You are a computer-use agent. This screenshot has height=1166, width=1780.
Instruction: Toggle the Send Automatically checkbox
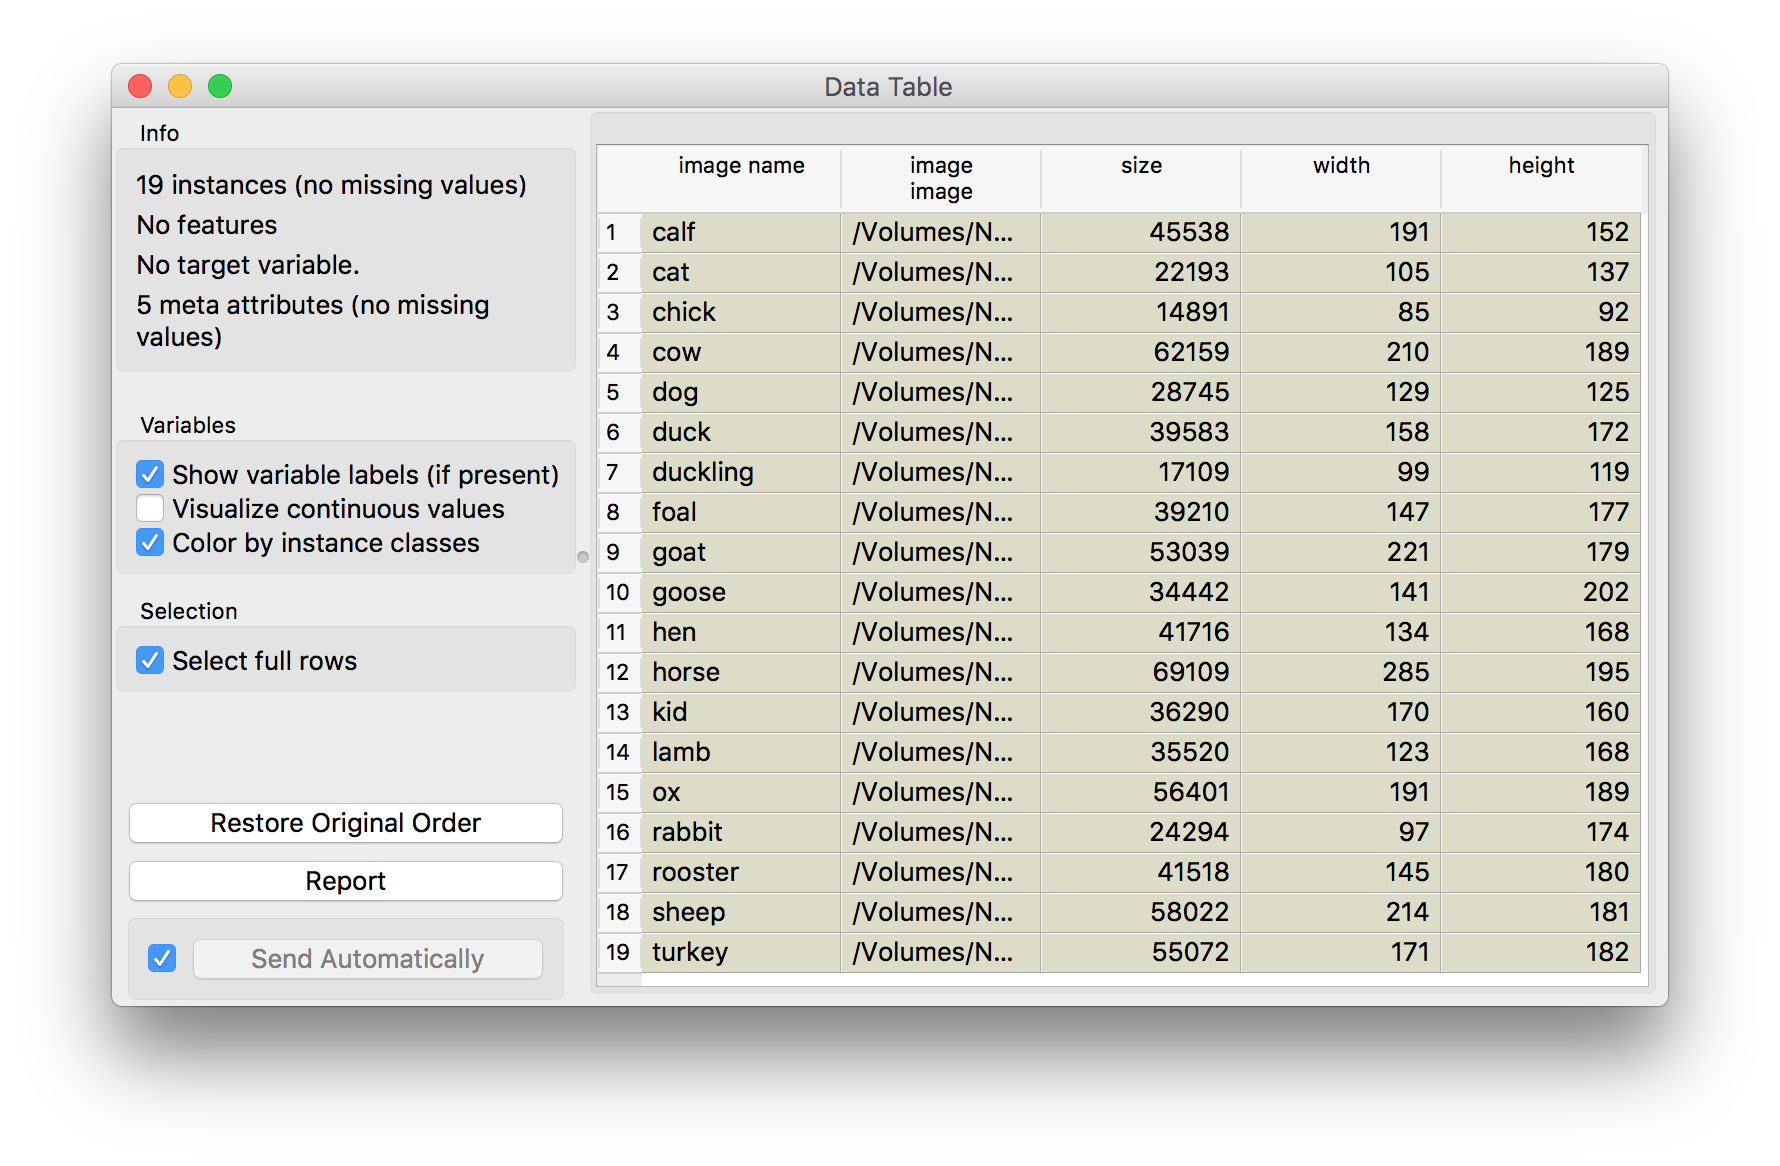point(162,958)
